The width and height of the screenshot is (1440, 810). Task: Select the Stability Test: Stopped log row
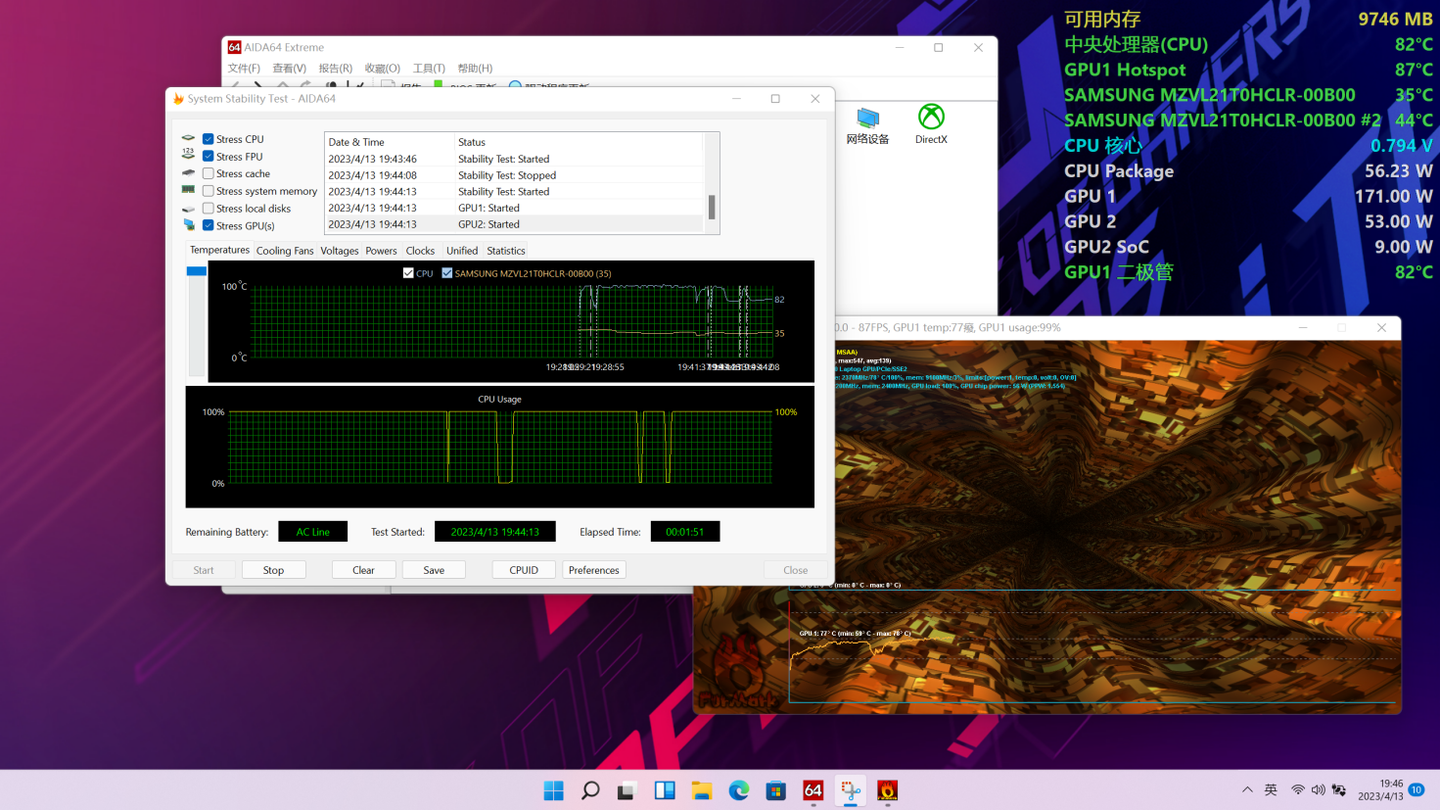tap(514, 175)
